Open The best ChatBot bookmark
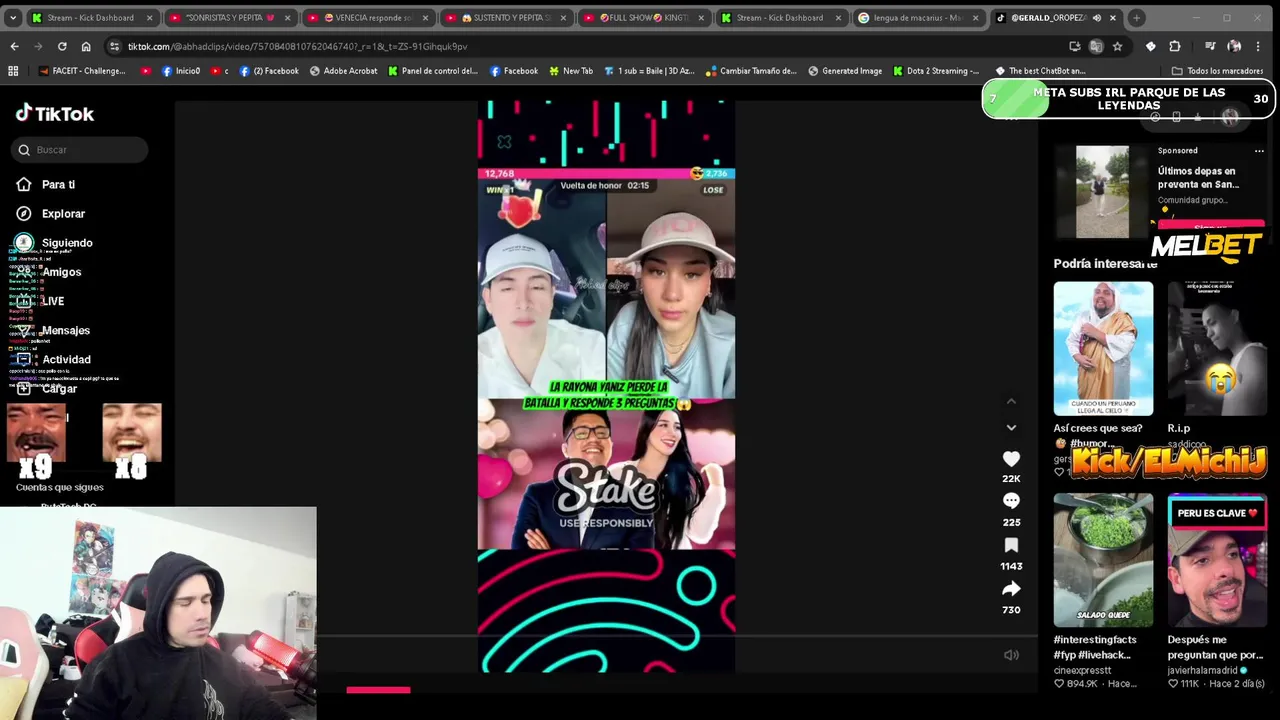 point(1040,71)
